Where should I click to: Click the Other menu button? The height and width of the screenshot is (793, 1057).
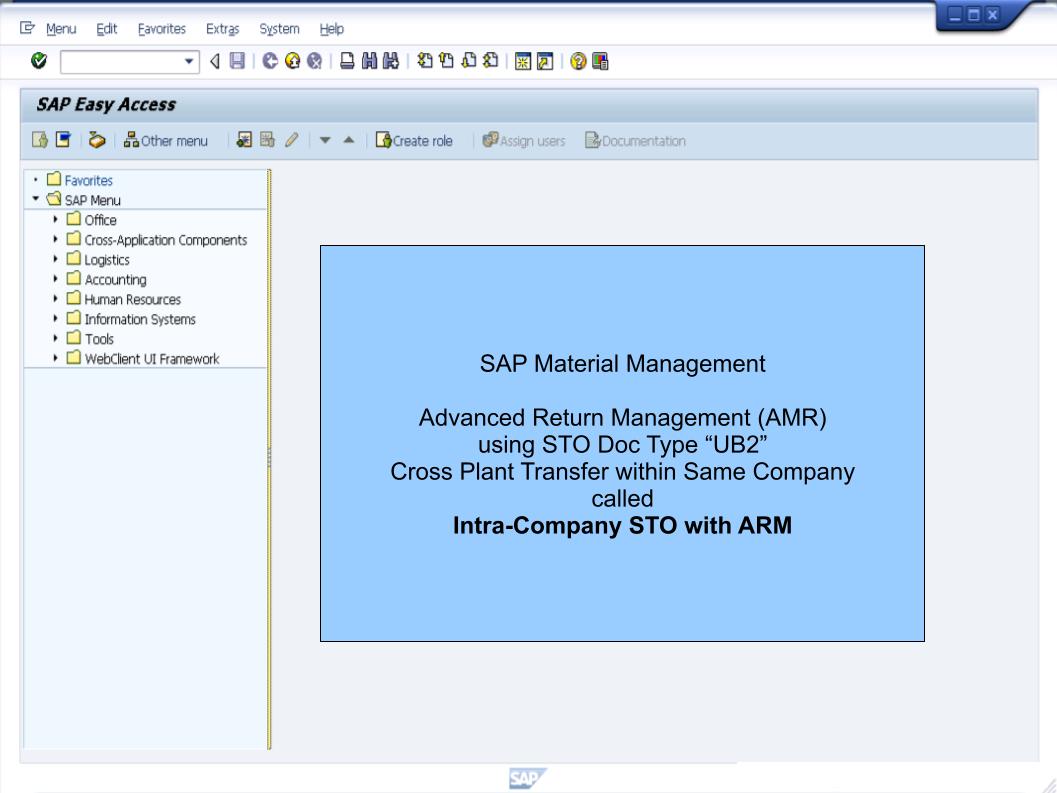coord(166,140)
